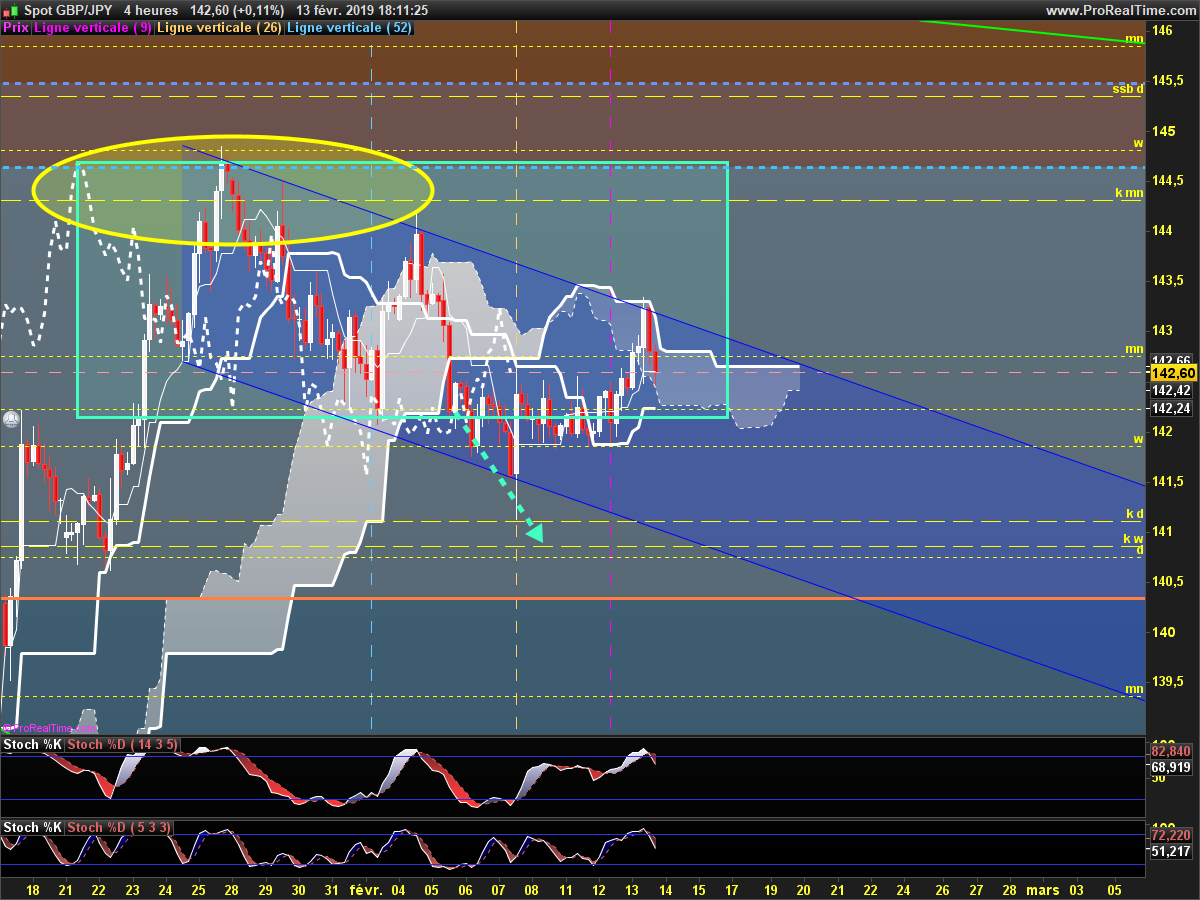Select the ssb d line label

click(x=1128, y=89)
